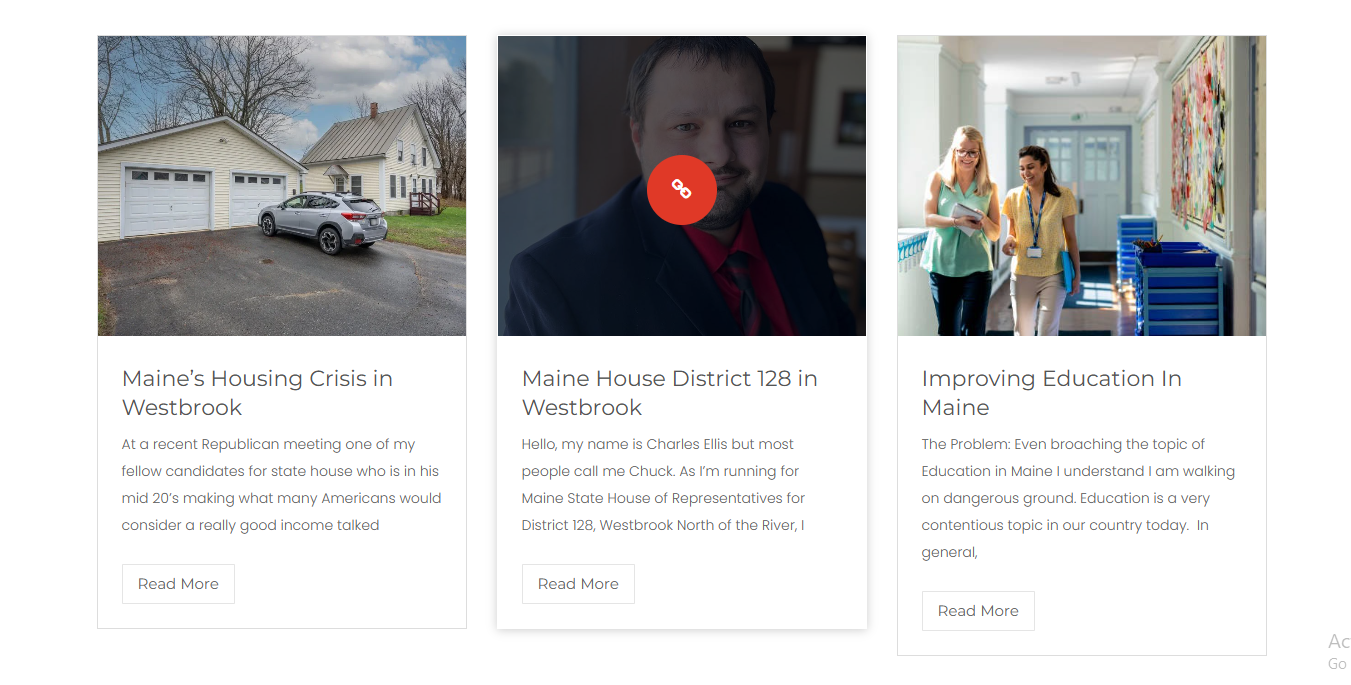
Task: Click Read More under Housing Crisis post
Action: coord(178,584)
